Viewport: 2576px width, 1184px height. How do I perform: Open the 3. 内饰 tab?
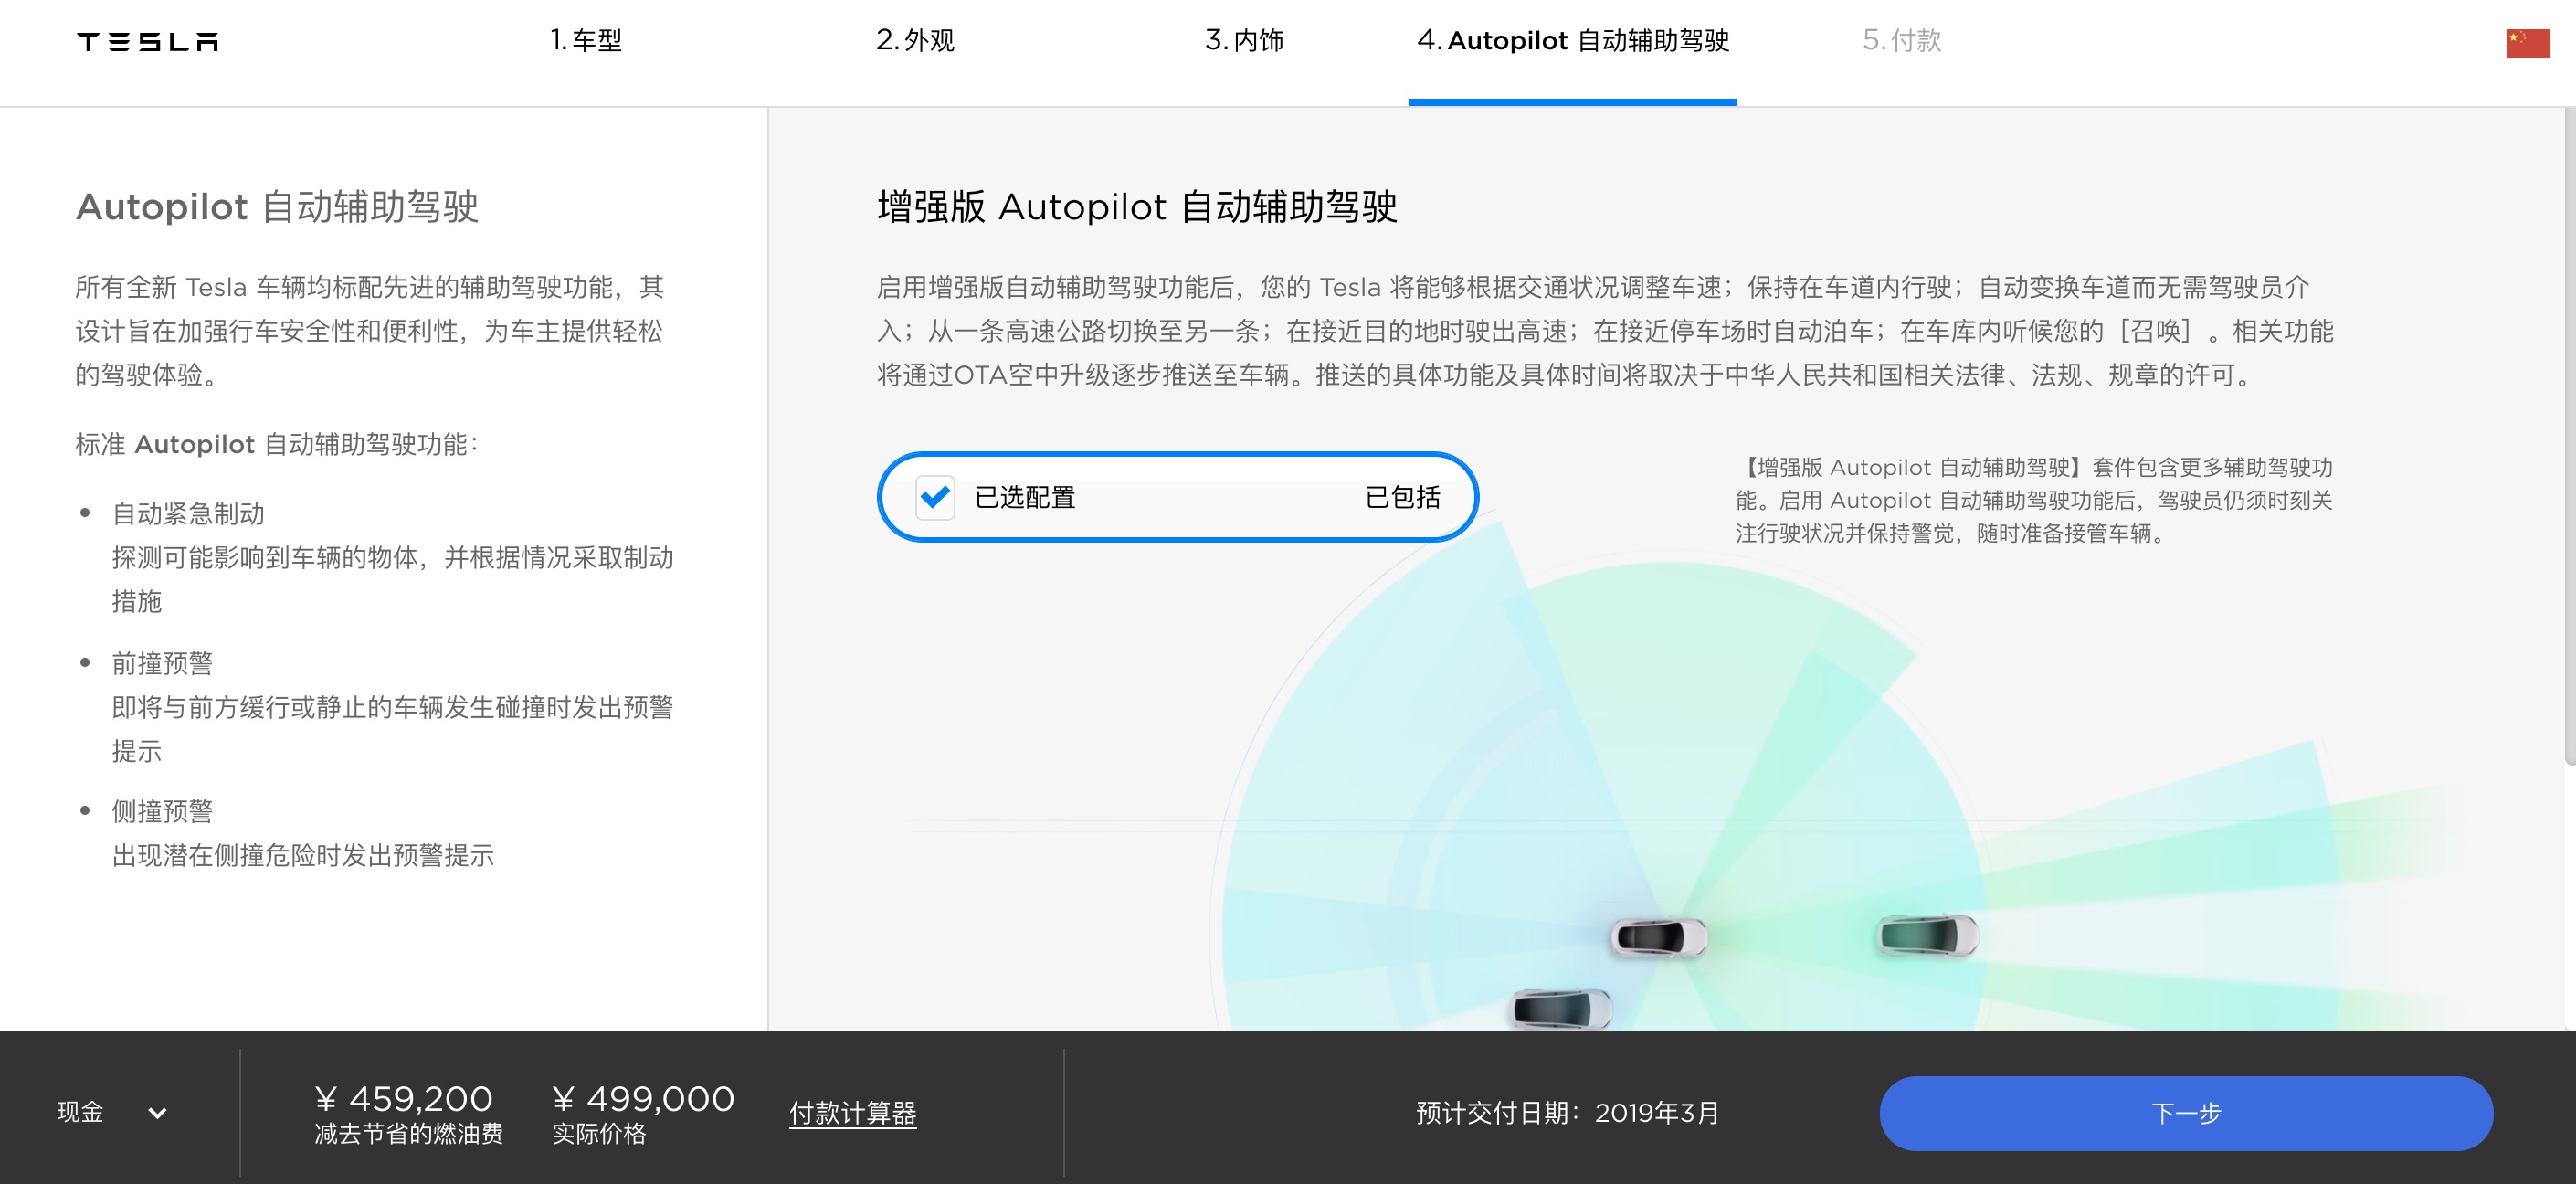click(1244, 41)
